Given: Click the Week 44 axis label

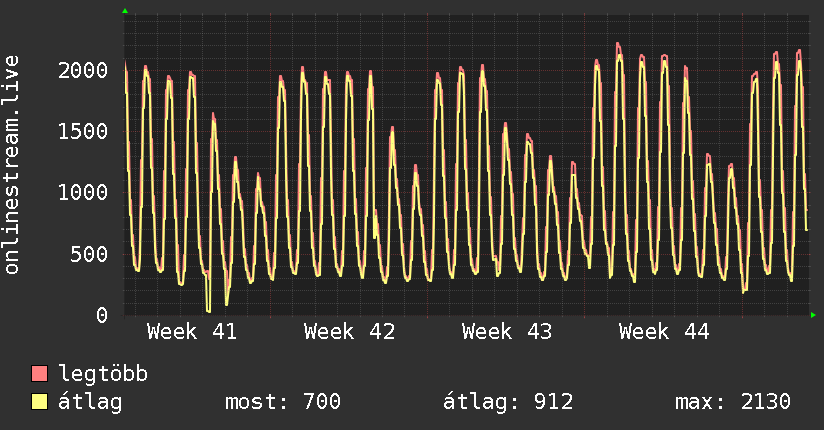Looking at the screenshot, I should pos(664,332).
